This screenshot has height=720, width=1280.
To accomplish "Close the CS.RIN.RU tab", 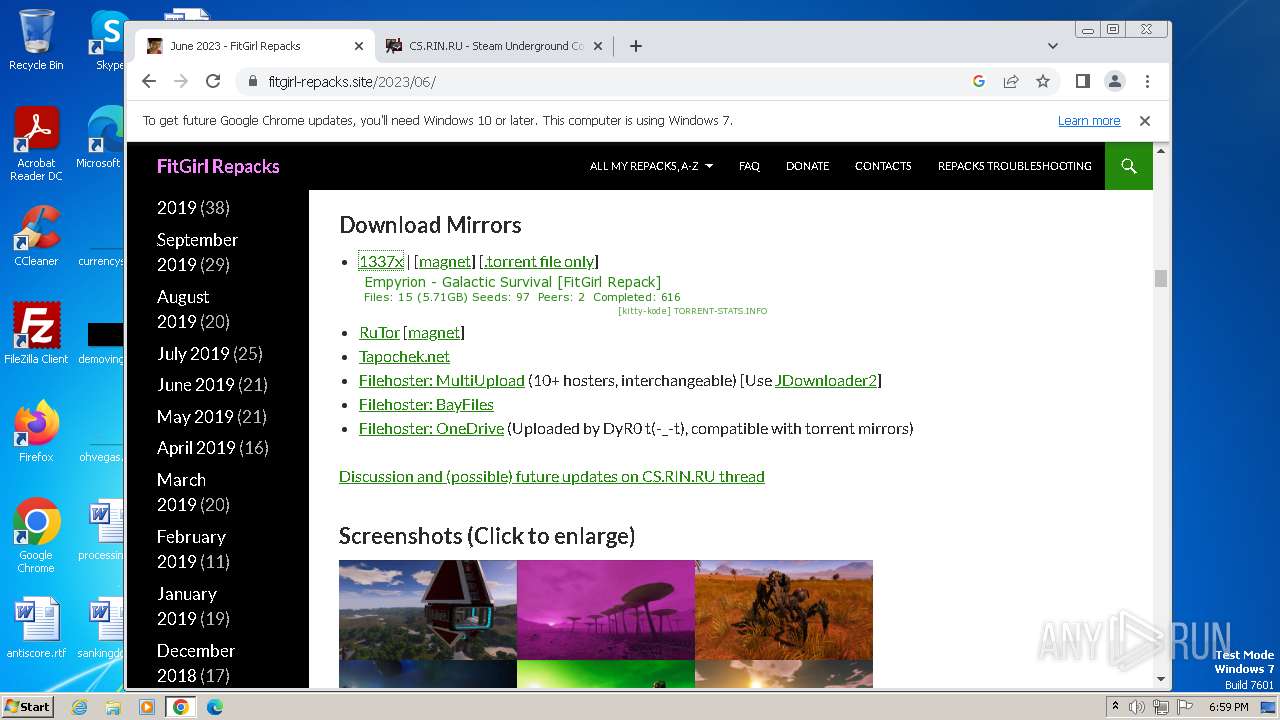I will tap(598, 46).
